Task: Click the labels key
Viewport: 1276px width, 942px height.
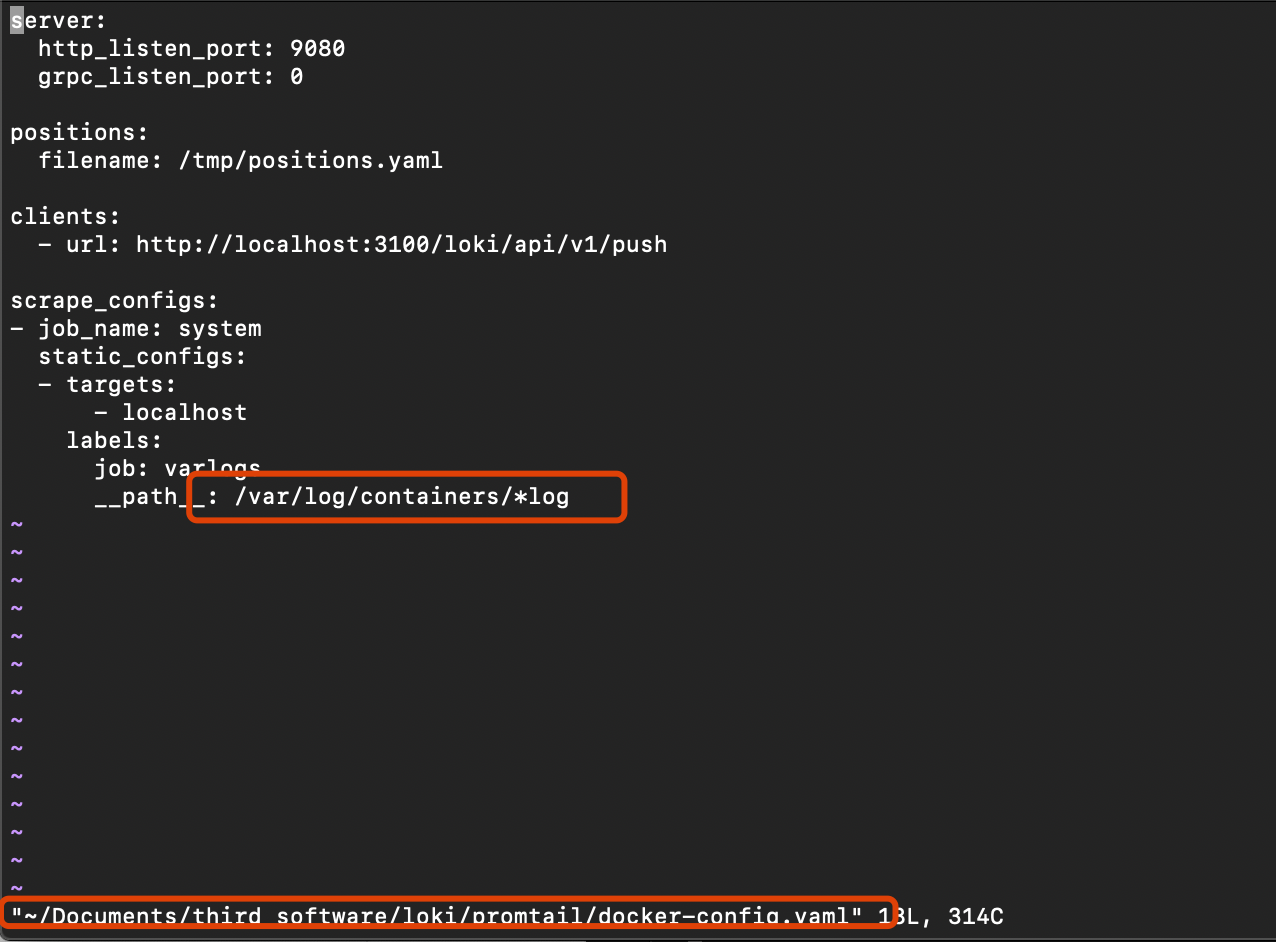Action: click(113, 441)
